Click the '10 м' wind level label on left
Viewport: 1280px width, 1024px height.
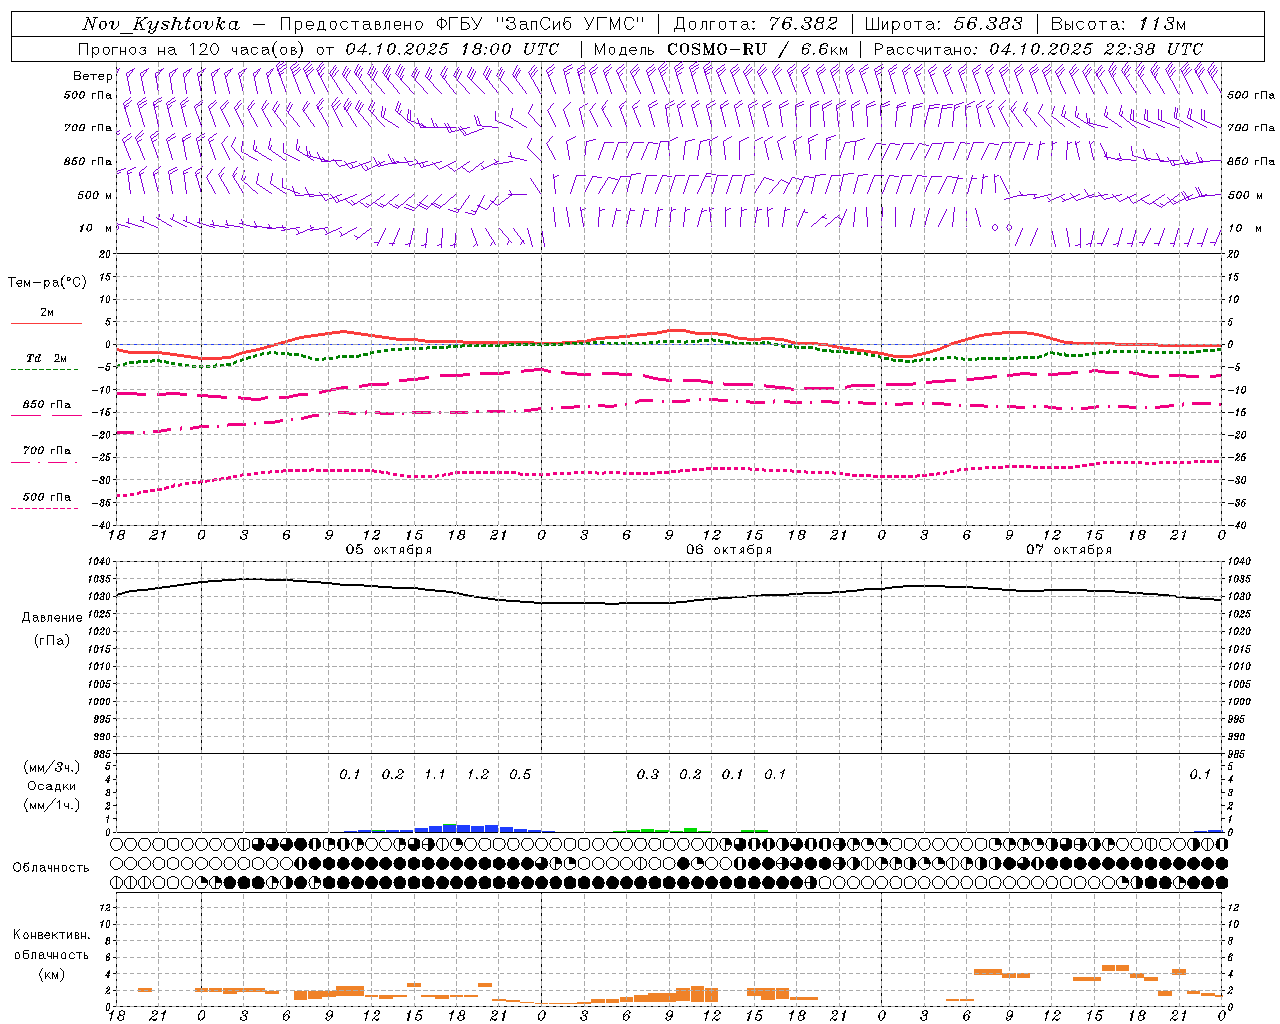tap(96, 229)
